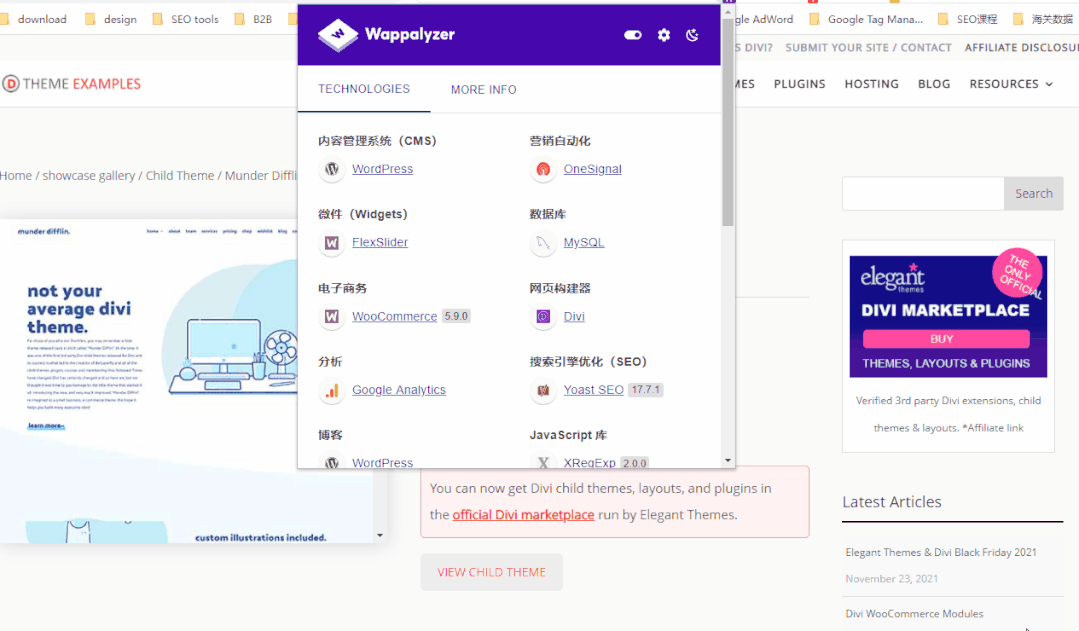This screenshot has height=631, width=1079.
Task: Click the VIEW CHILD THEME button
Action: click(491, 572)
